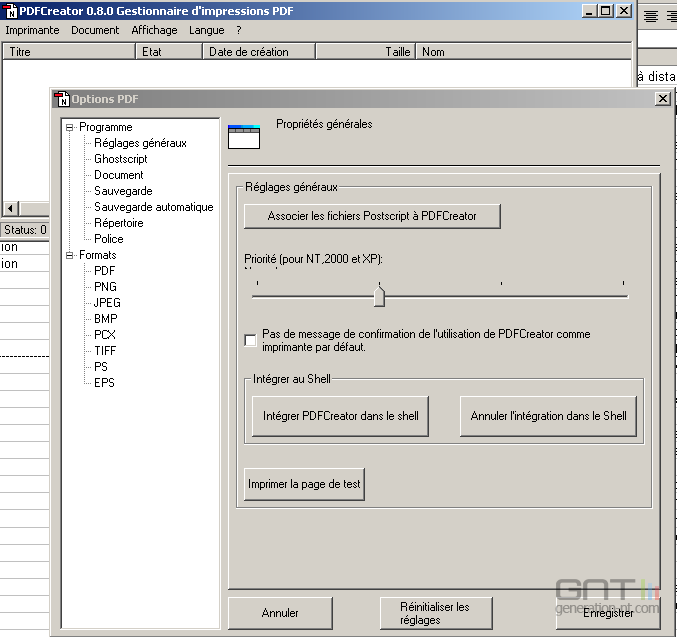This screenshot has width=677, height=637.
Task: Click the Propriétés générales window icon
Action: pos(244,137)
